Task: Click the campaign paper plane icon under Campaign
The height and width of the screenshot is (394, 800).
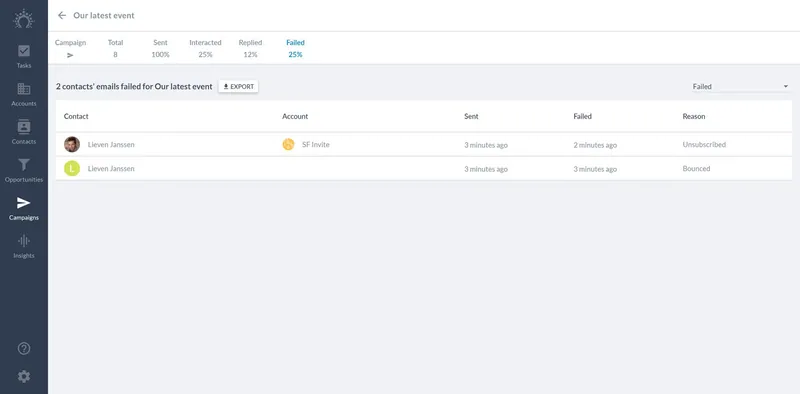Action: pos(70,55)
